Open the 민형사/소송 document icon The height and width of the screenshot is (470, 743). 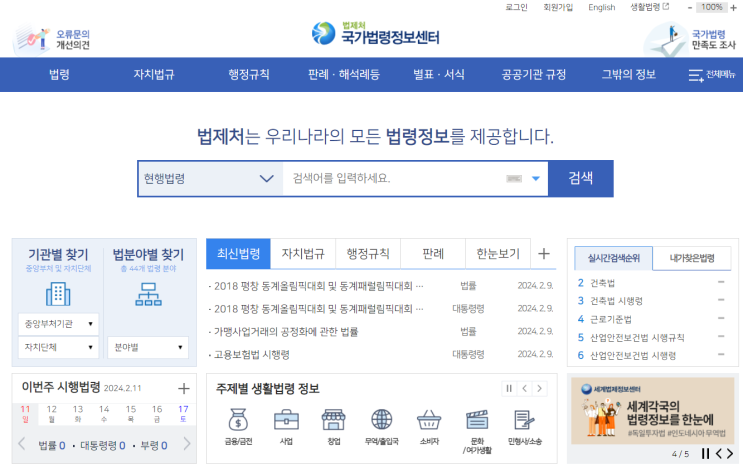525,420
